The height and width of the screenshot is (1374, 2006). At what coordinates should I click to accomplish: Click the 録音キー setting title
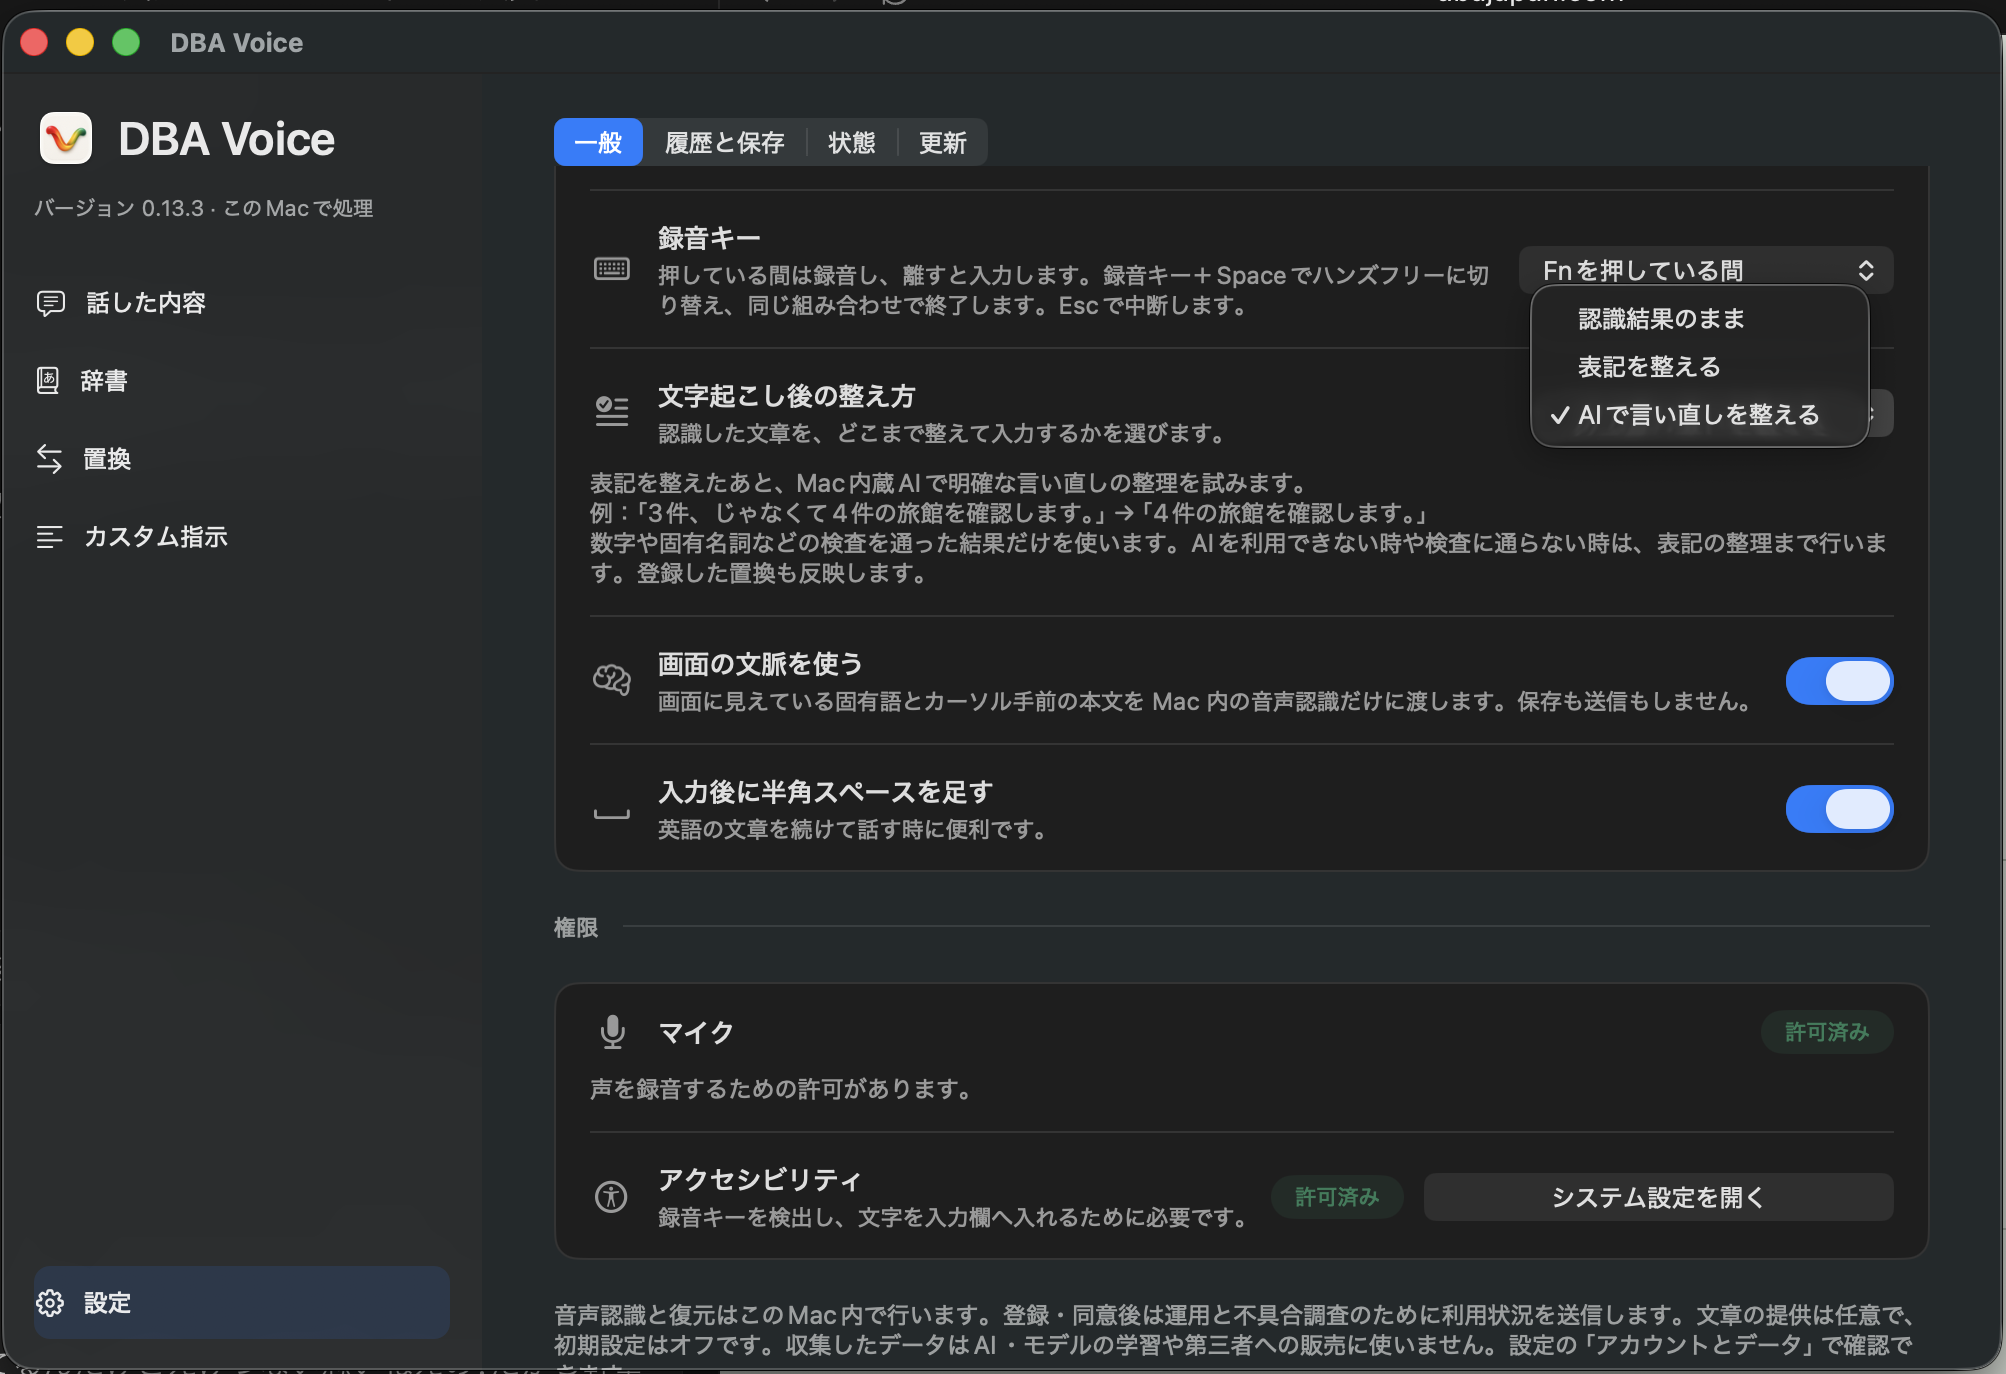pos(709,239)
